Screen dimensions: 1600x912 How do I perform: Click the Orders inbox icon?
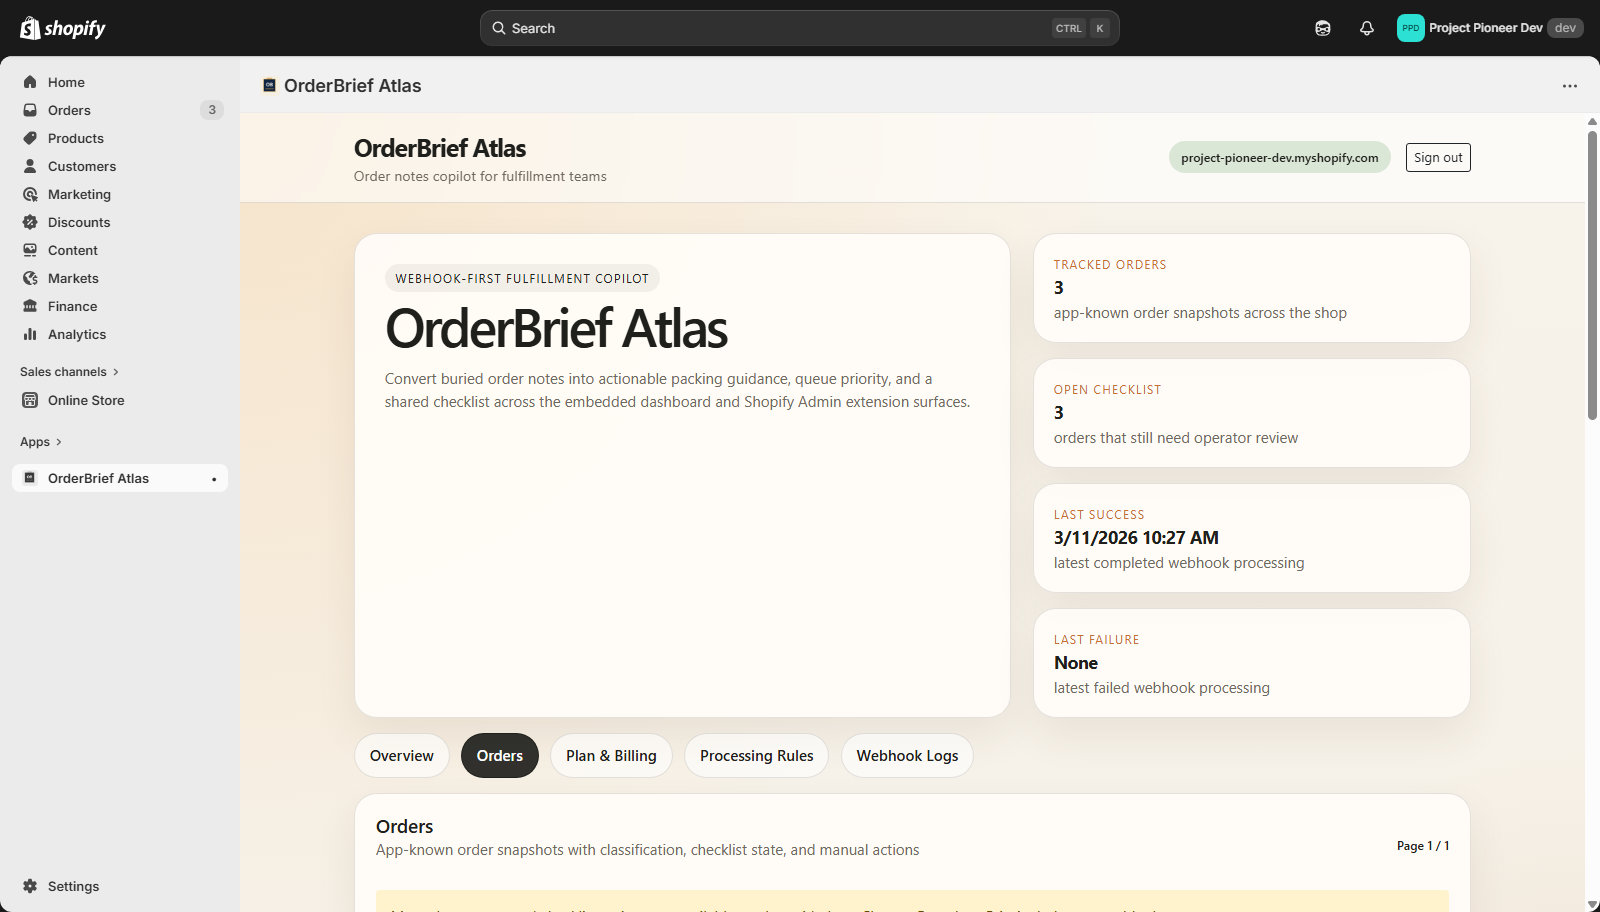tap(30, 110)
